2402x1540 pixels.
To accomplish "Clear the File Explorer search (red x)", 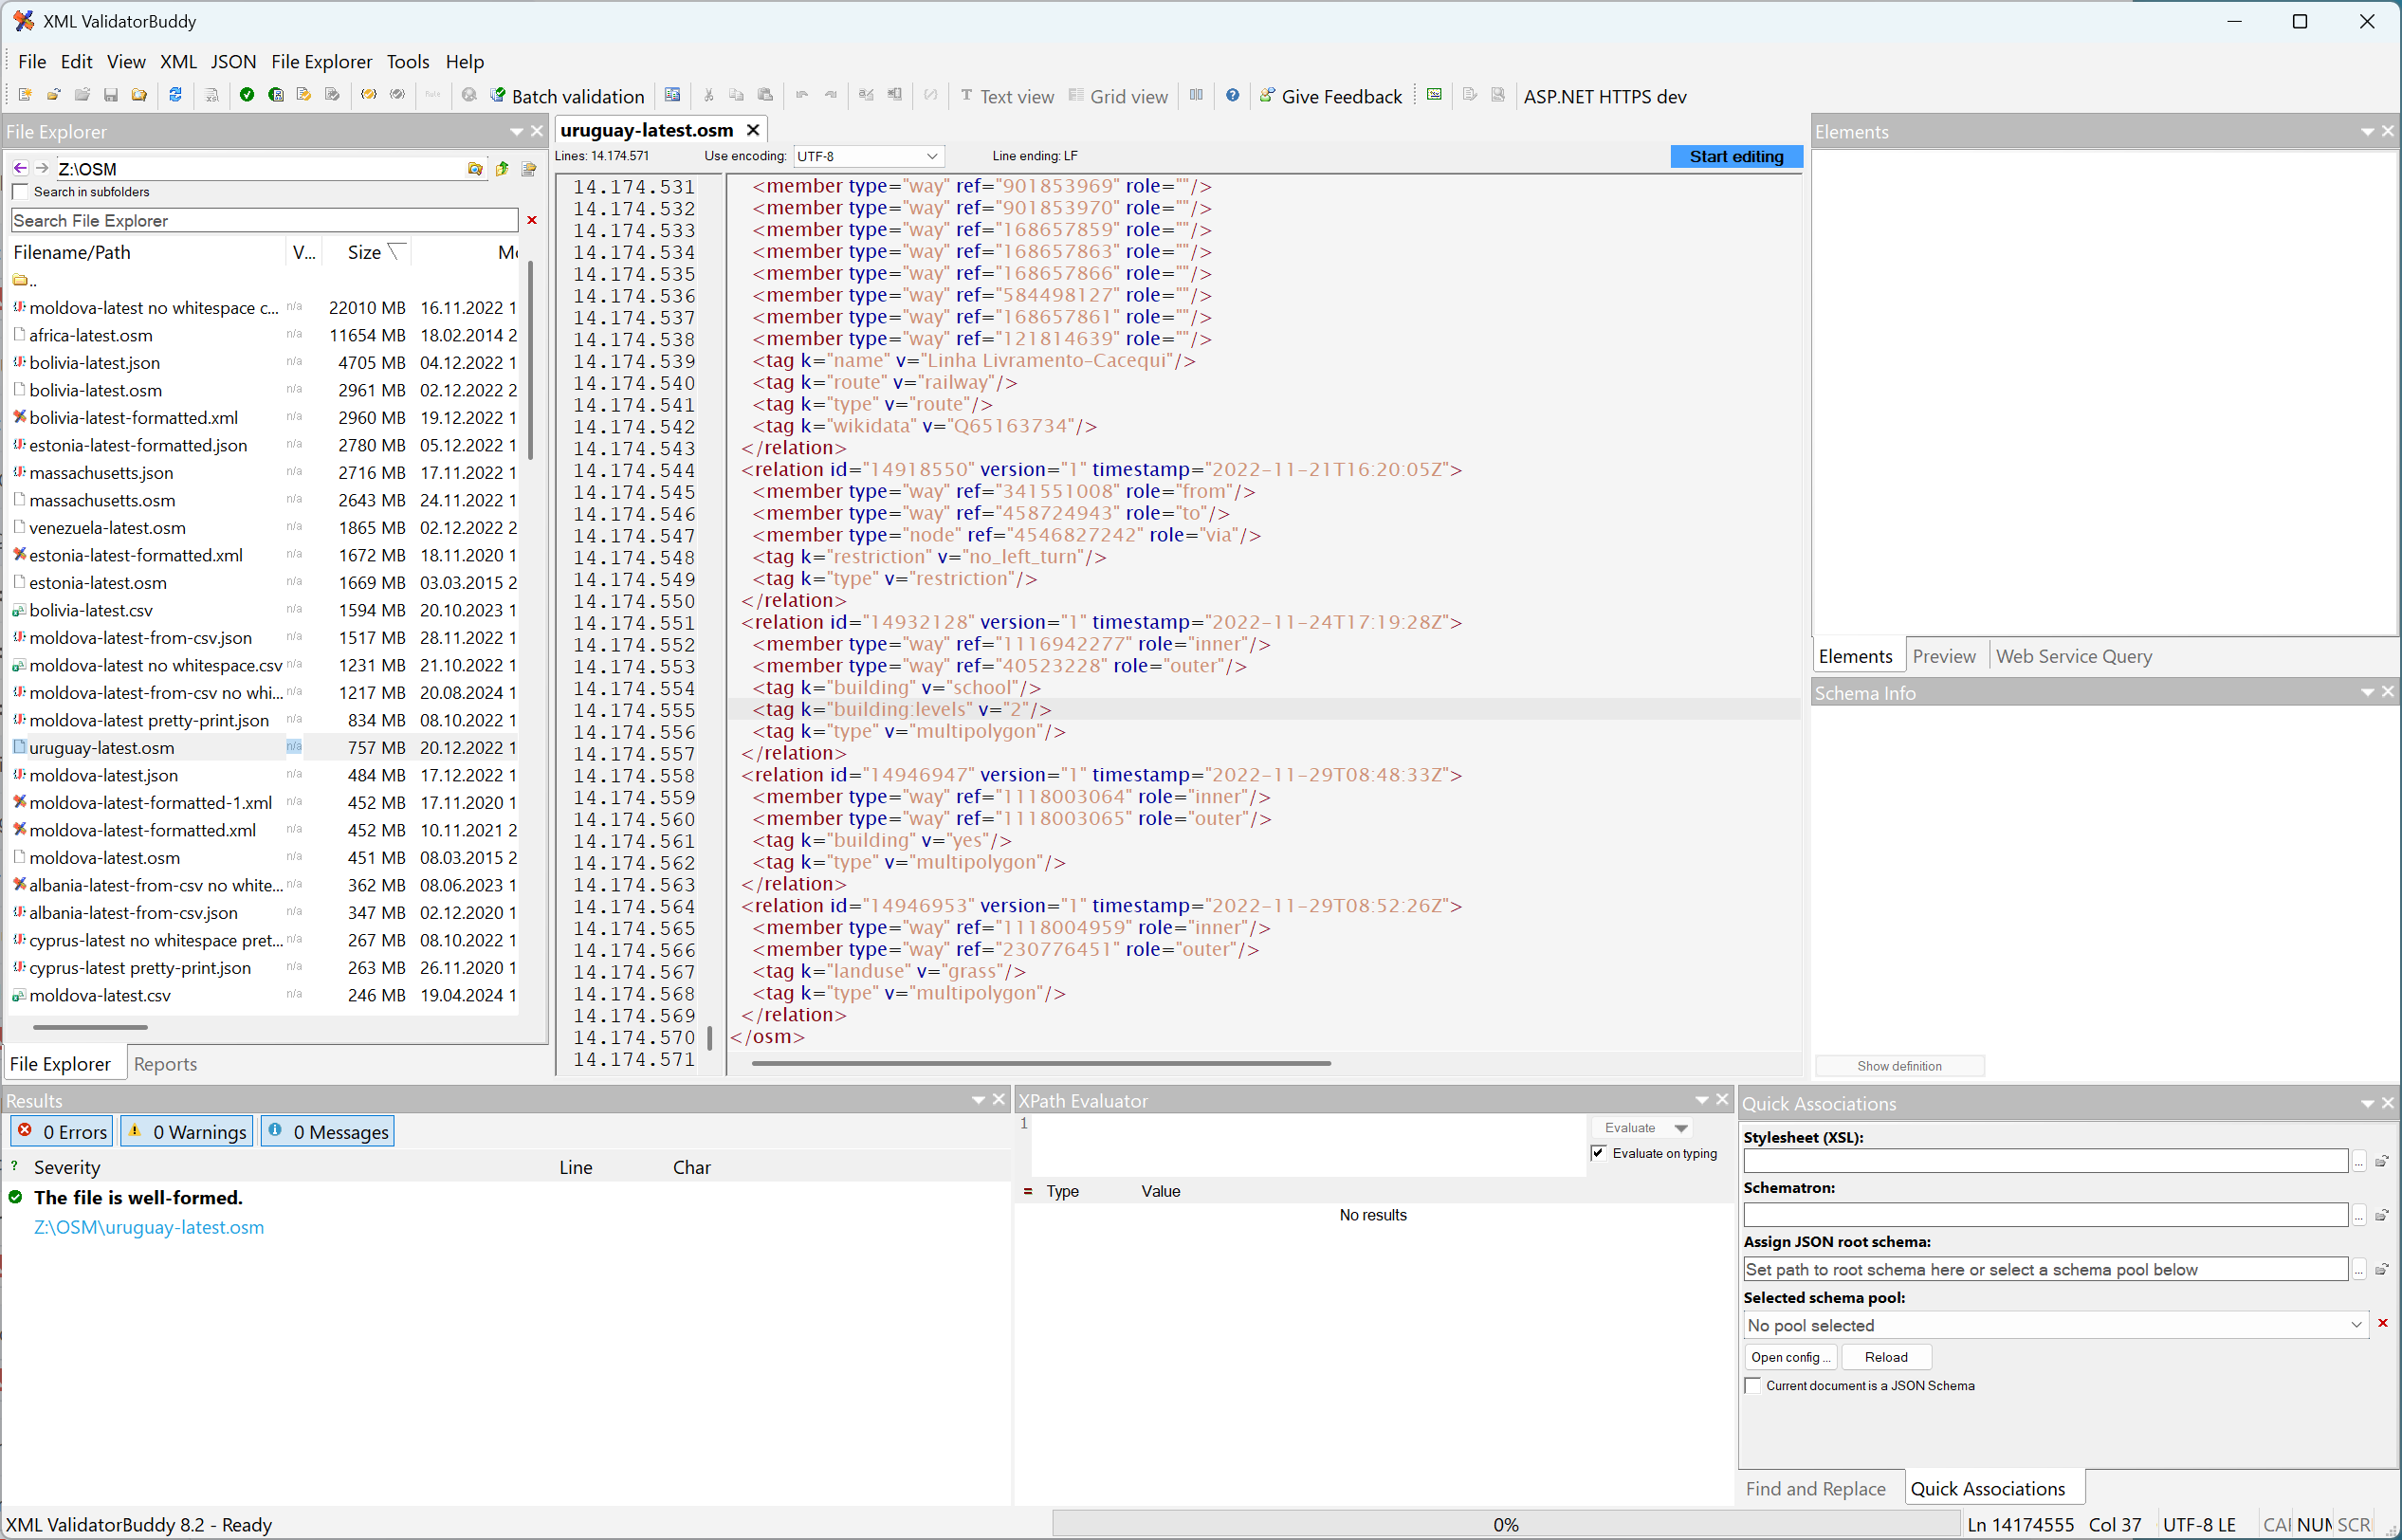I will click(532, 220).
